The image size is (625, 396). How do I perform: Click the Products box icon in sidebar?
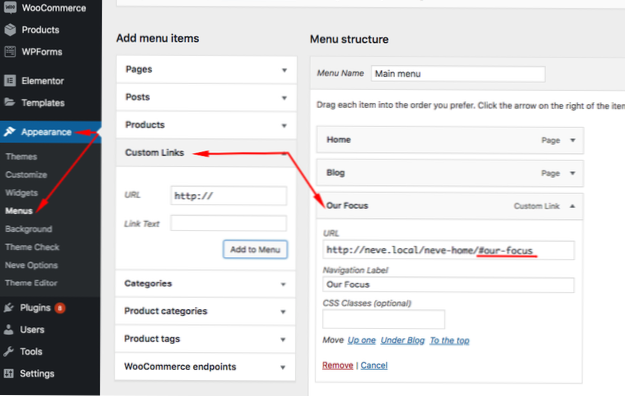(10, 30)
